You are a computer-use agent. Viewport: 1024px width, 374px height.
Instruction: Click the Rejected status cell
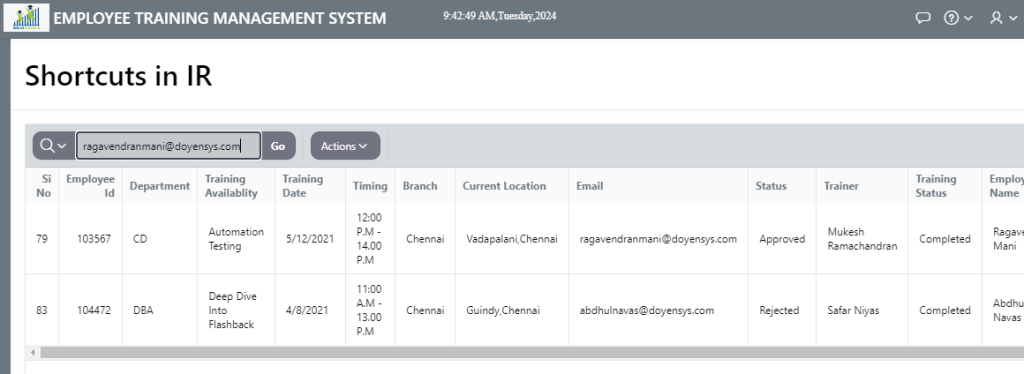779,311
